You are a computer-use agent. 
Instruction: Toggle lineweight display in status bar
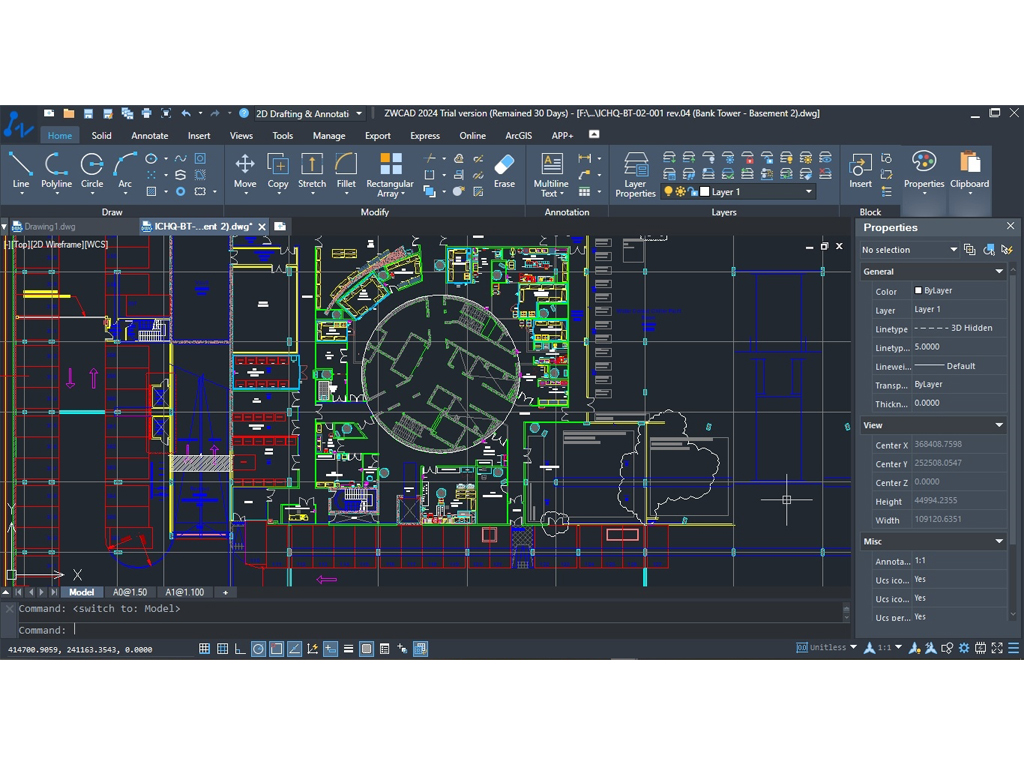click(x=348, y=649)
